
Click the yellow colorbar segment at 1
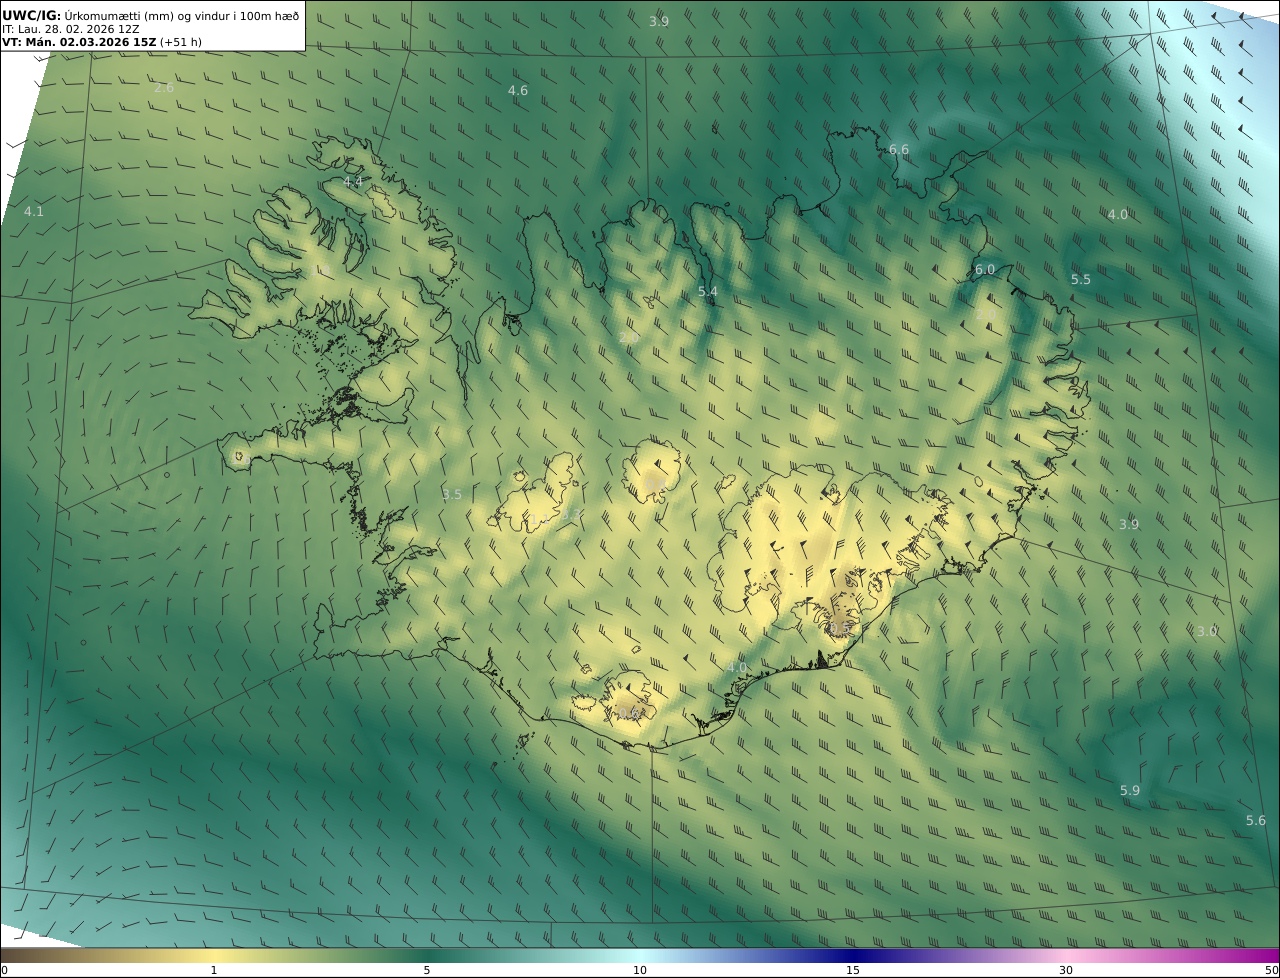[214, 955]
